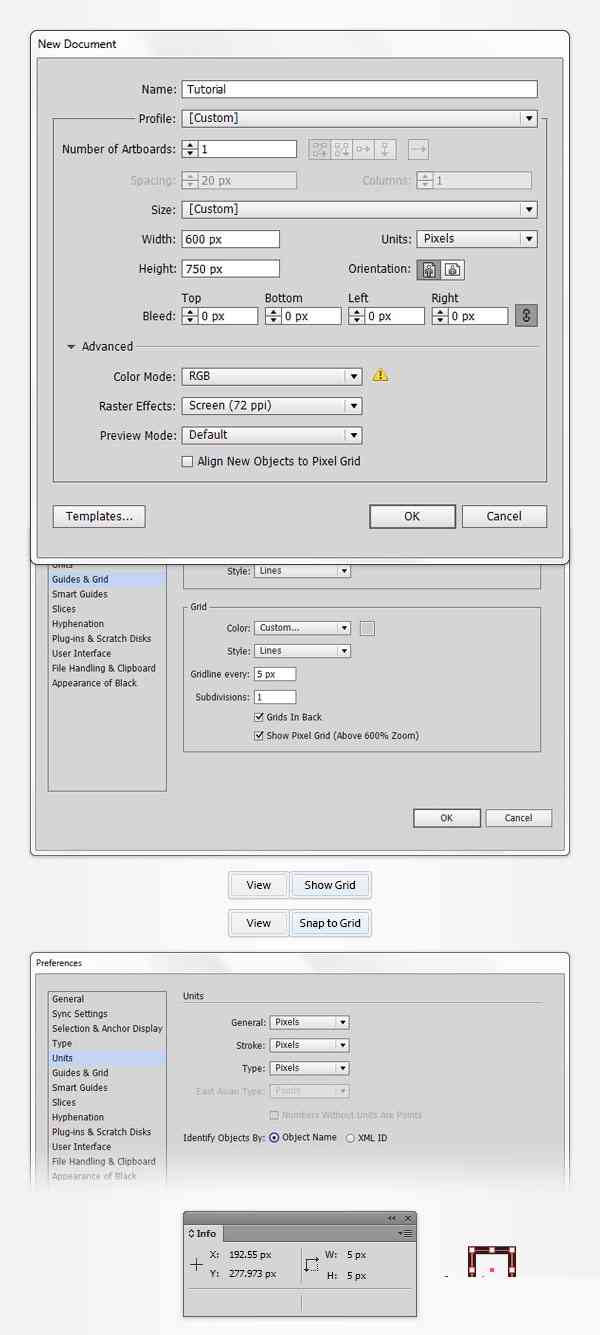600x1335 pixels.
Task: Click the width/height dimension icon in Info panel
Action: click(311, 1264)
